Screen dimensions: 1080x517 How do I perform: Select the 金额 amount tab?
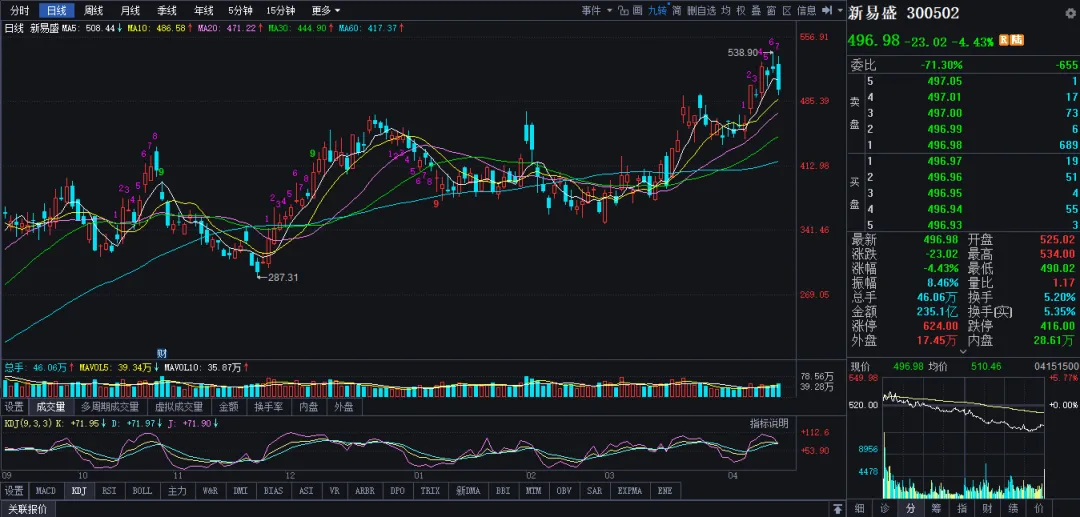coord(229,407)
